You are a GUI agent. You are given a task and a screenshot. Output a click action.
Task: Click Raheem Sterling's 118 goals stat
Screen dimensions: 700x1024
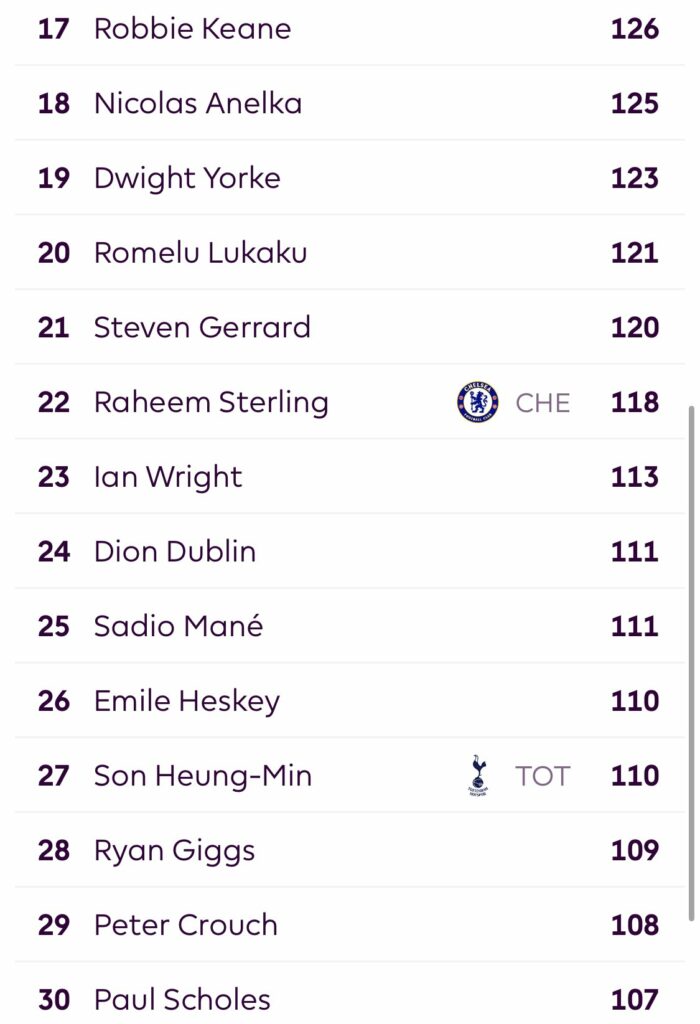tap(635, 403)
